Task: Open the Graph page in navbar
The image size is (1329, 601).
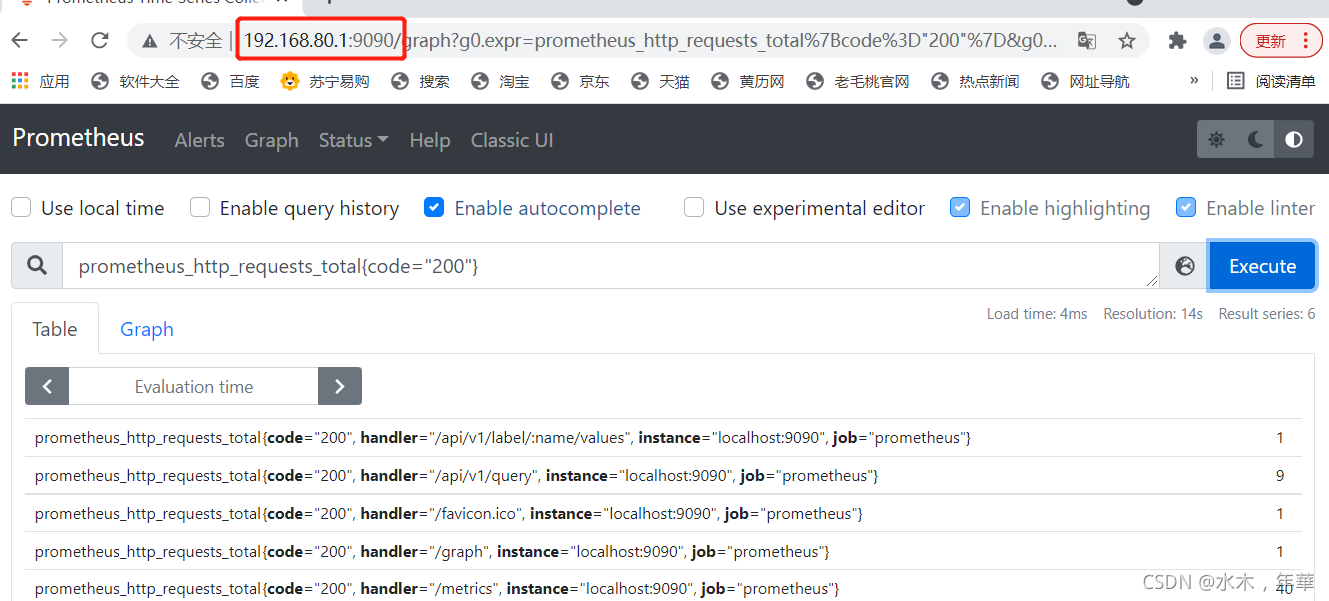Action: coord(272,140)
